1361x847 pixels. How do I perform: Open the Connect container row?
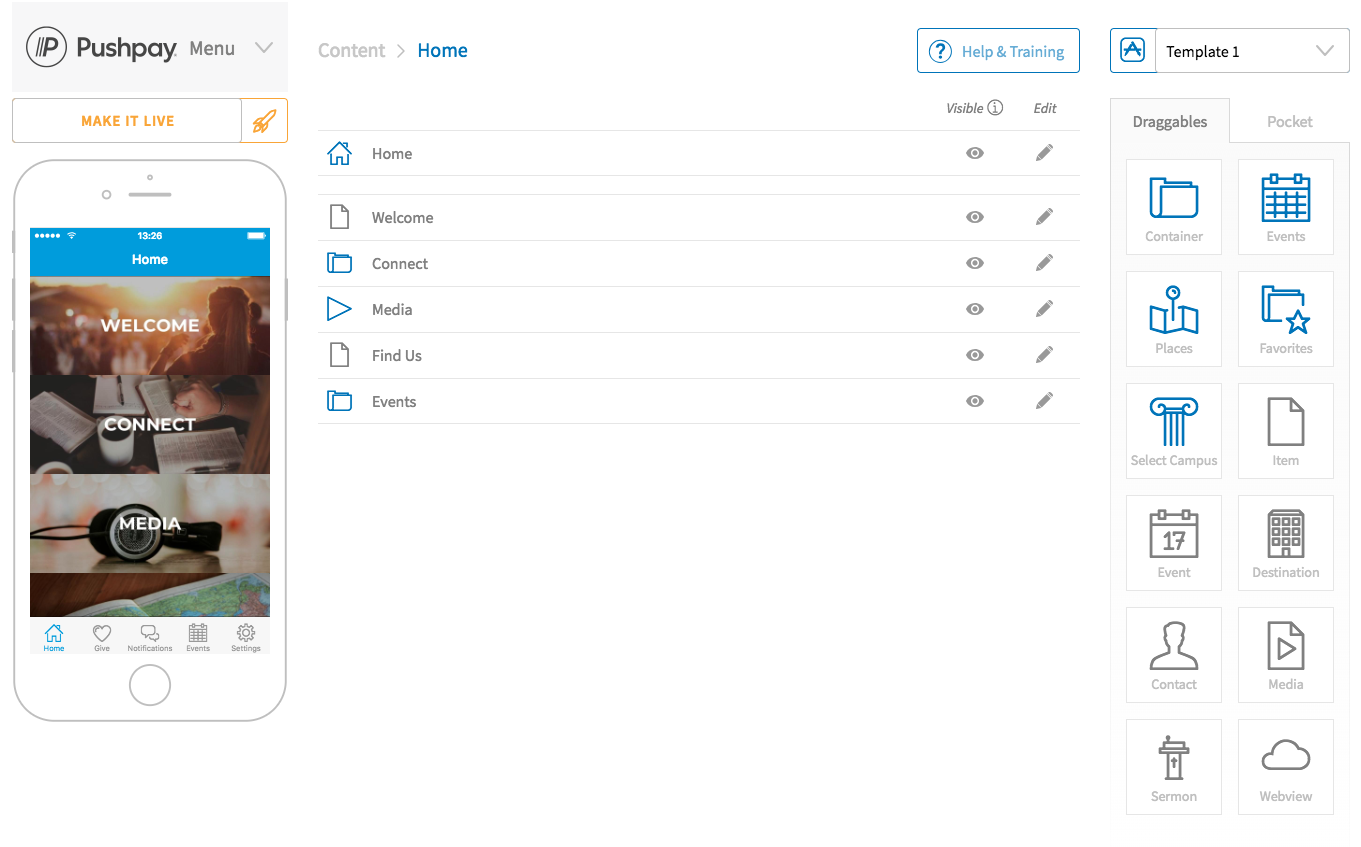click(x=400, y=263)
